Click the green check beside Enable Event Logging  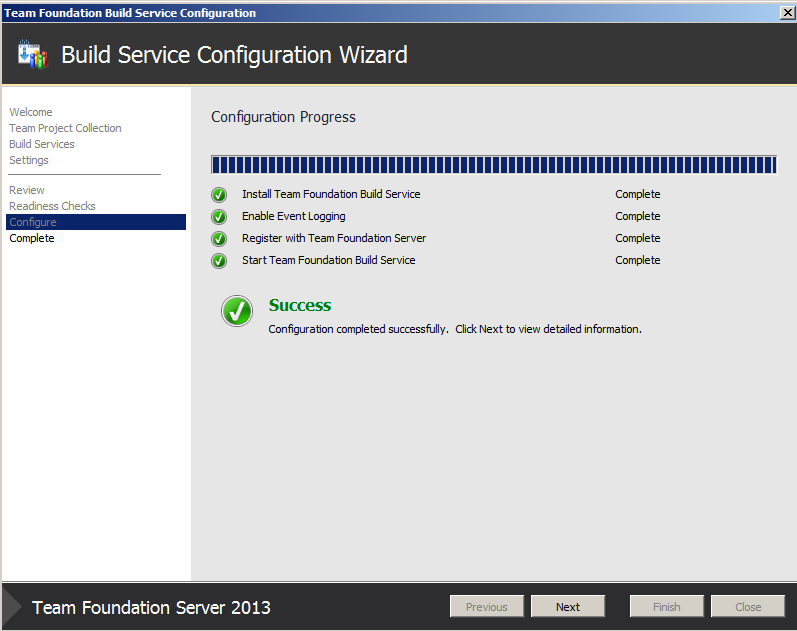click(x=219, y=217)
